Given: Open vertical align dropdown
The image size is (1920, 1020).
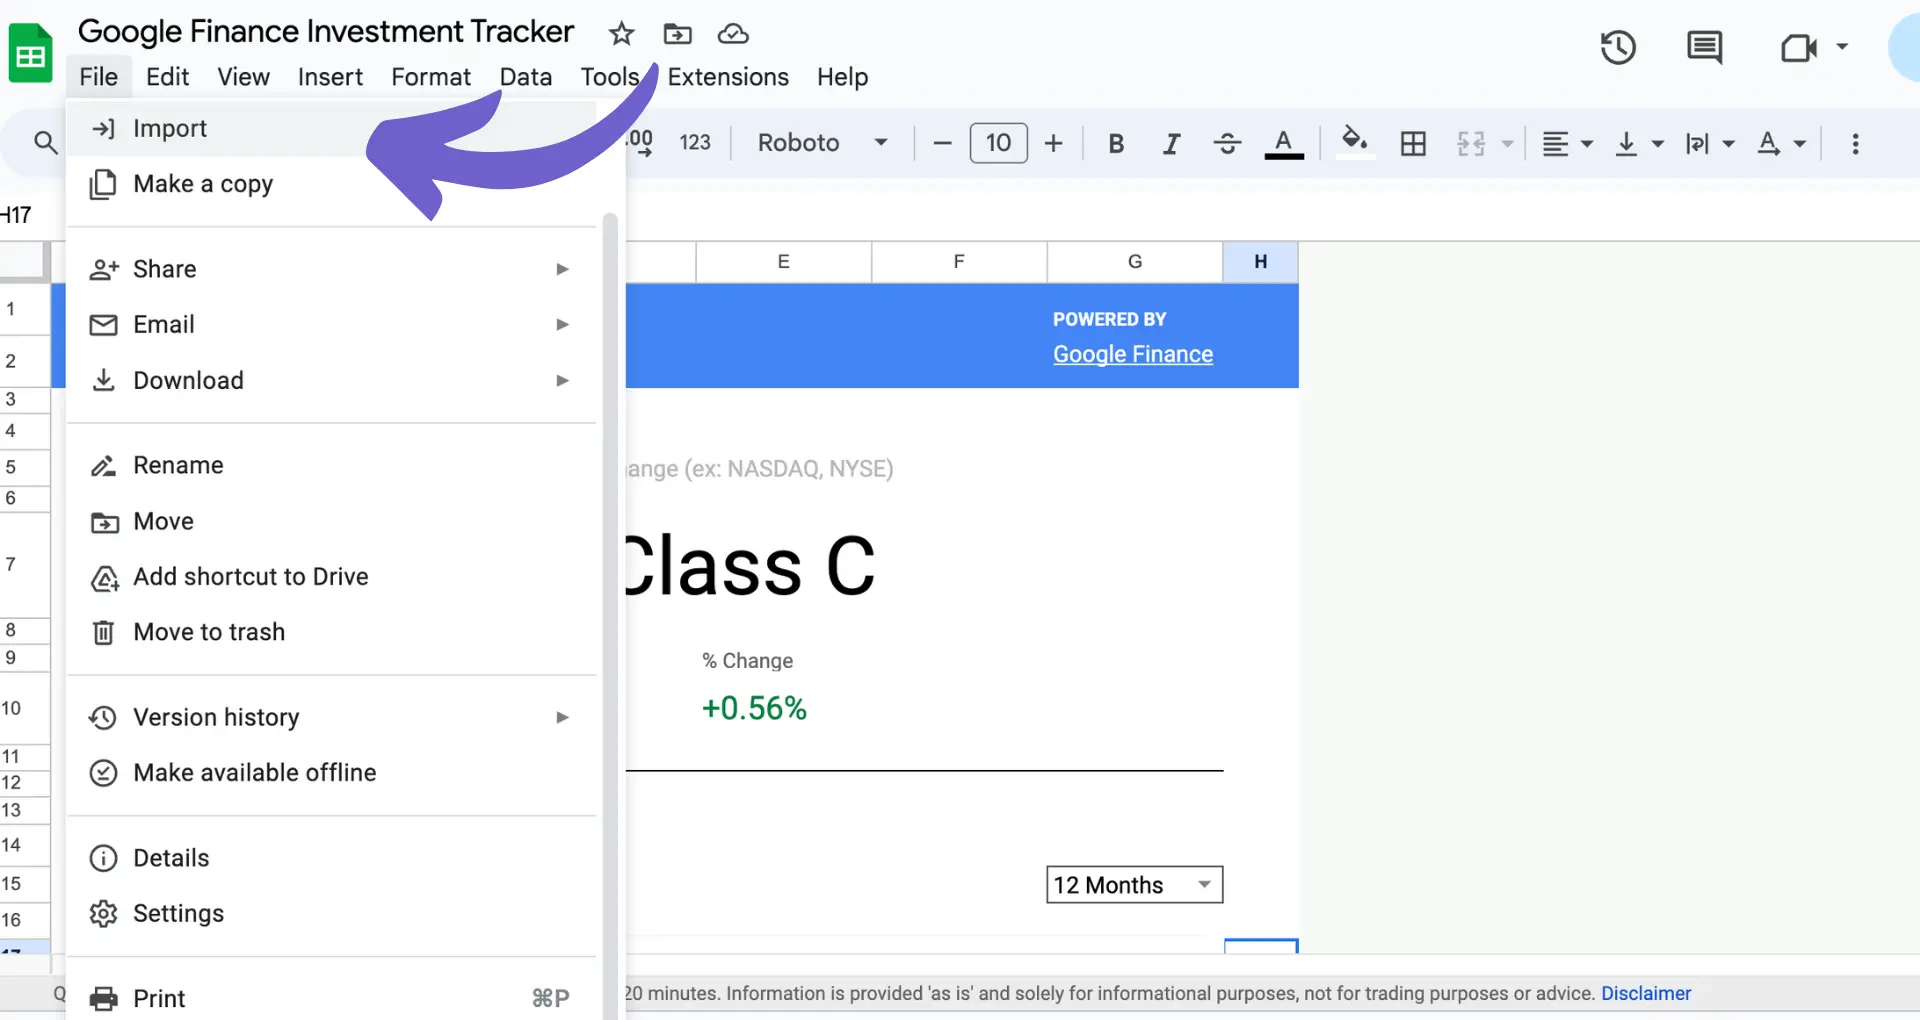Looking at the screenshot, I should point(1638,143).
